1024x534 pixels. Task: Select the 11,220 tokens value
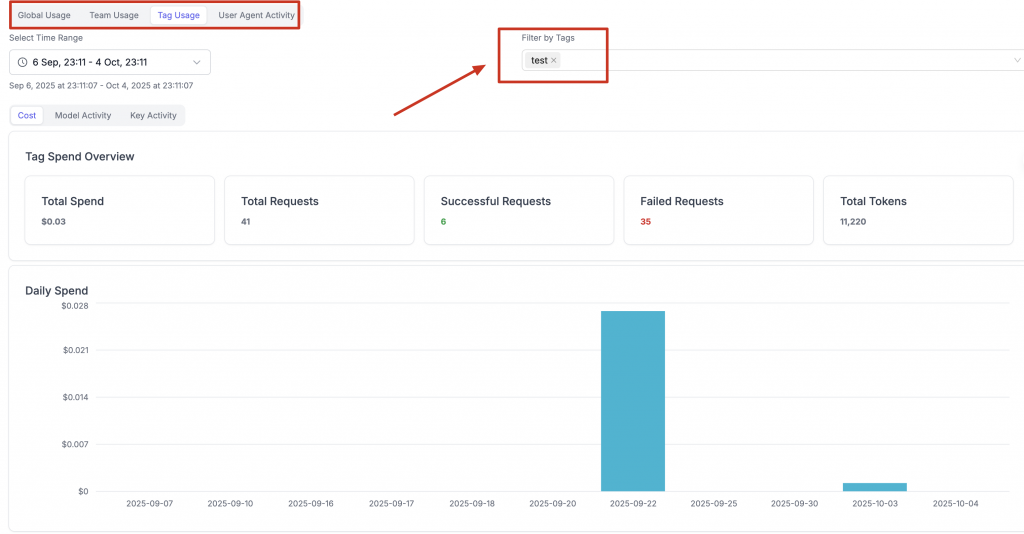point(853,222)
